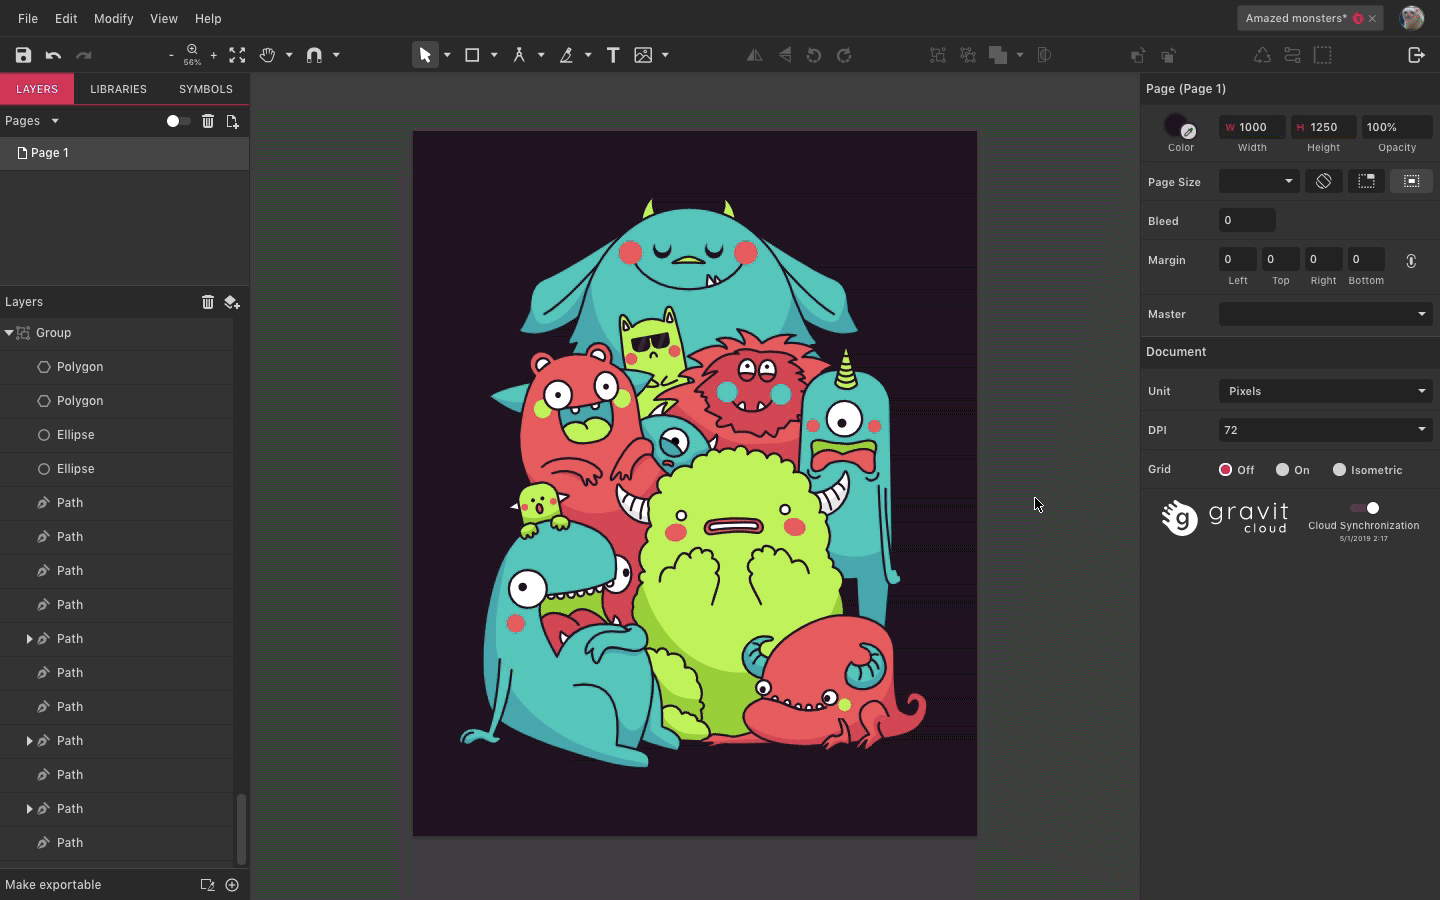Select the Rectangle shape tool

[x=472, y=55]
